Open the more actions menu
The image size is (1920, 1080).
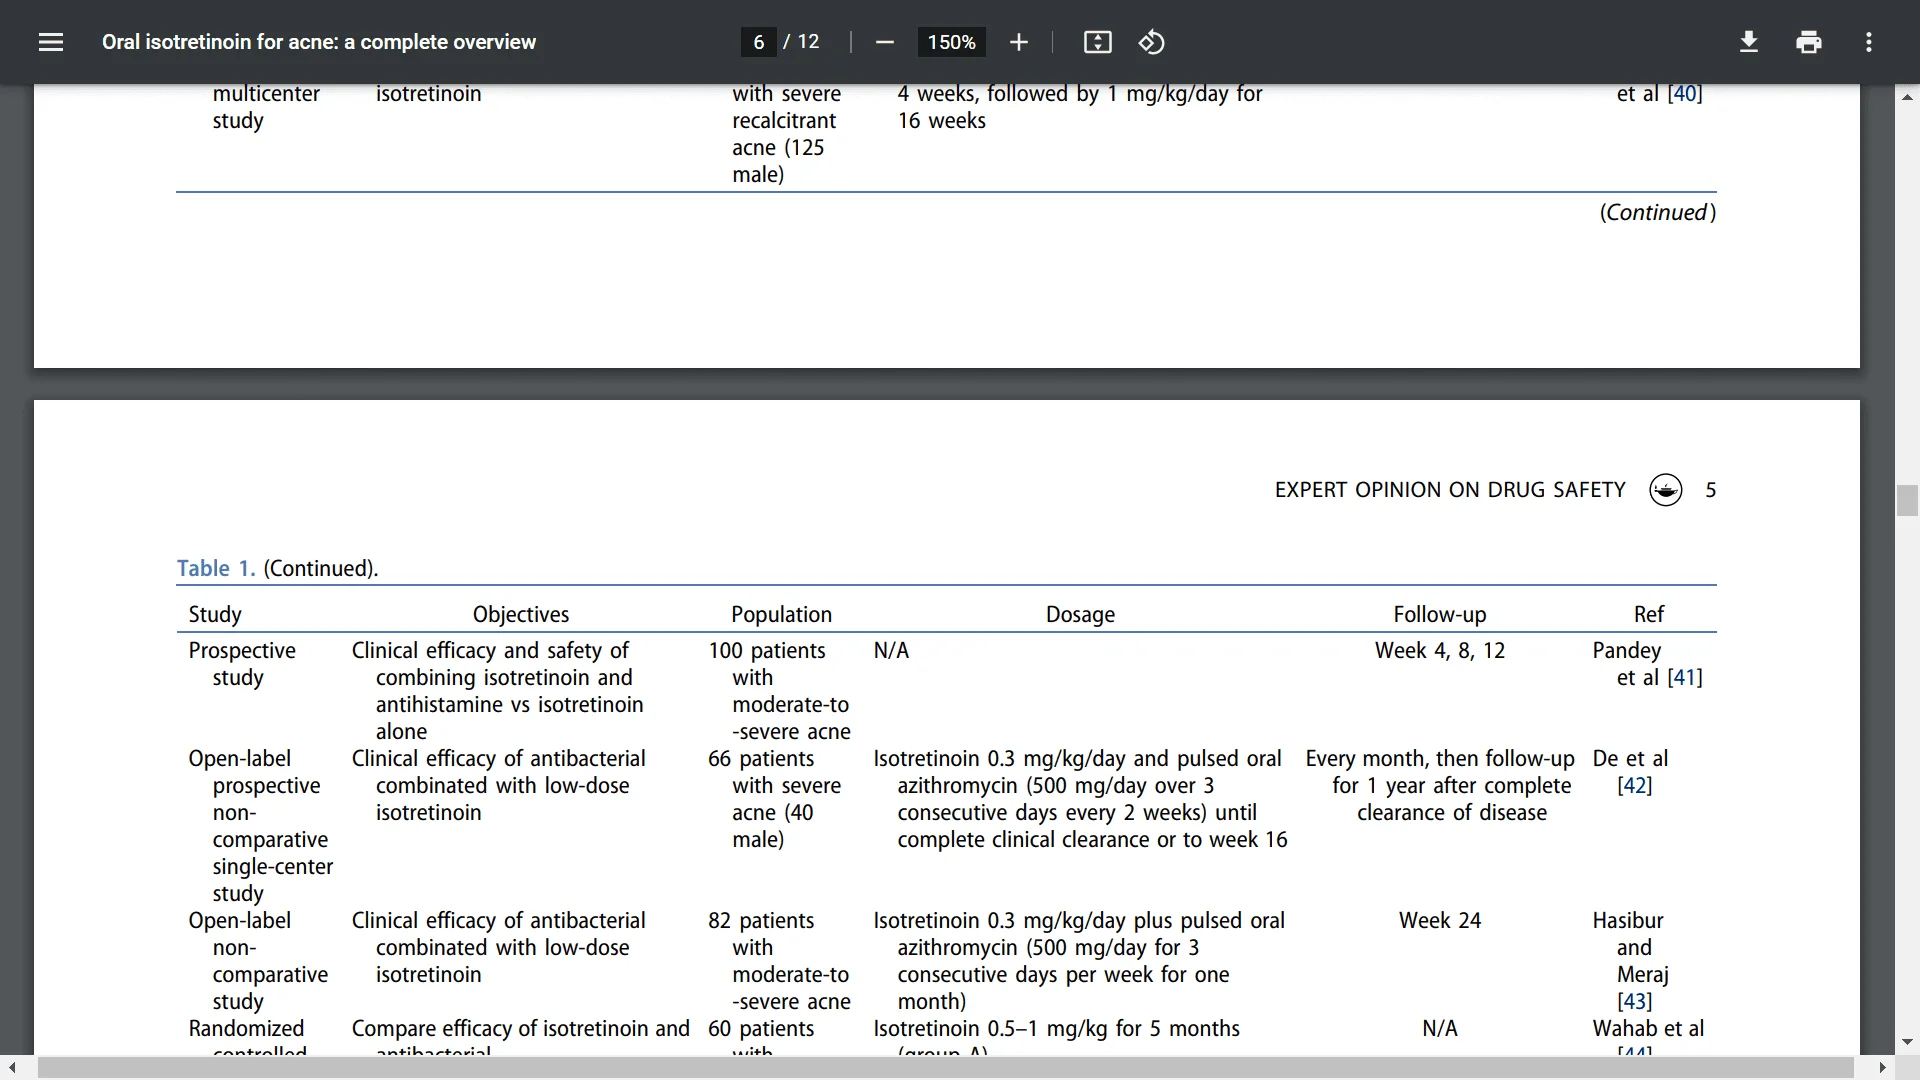[x=1868, y=42]
